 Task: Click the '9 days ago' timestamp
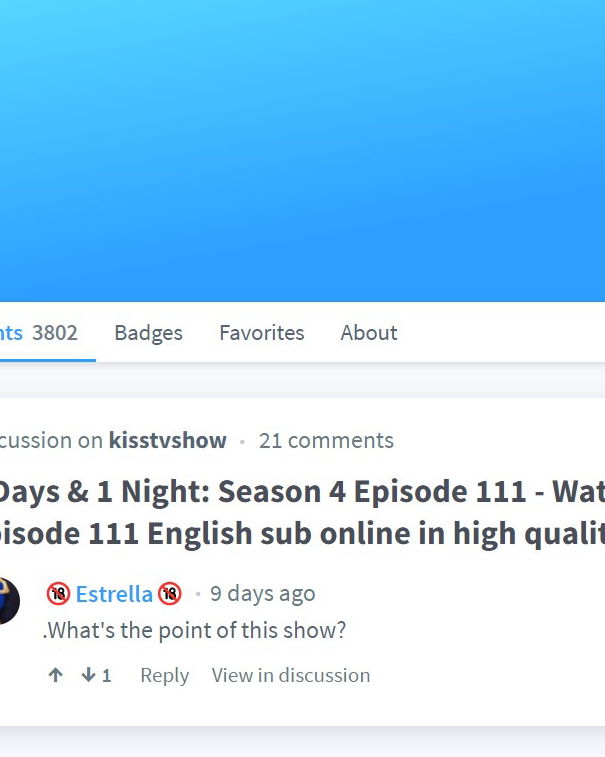pyautogui.click(x=263, y=594)
